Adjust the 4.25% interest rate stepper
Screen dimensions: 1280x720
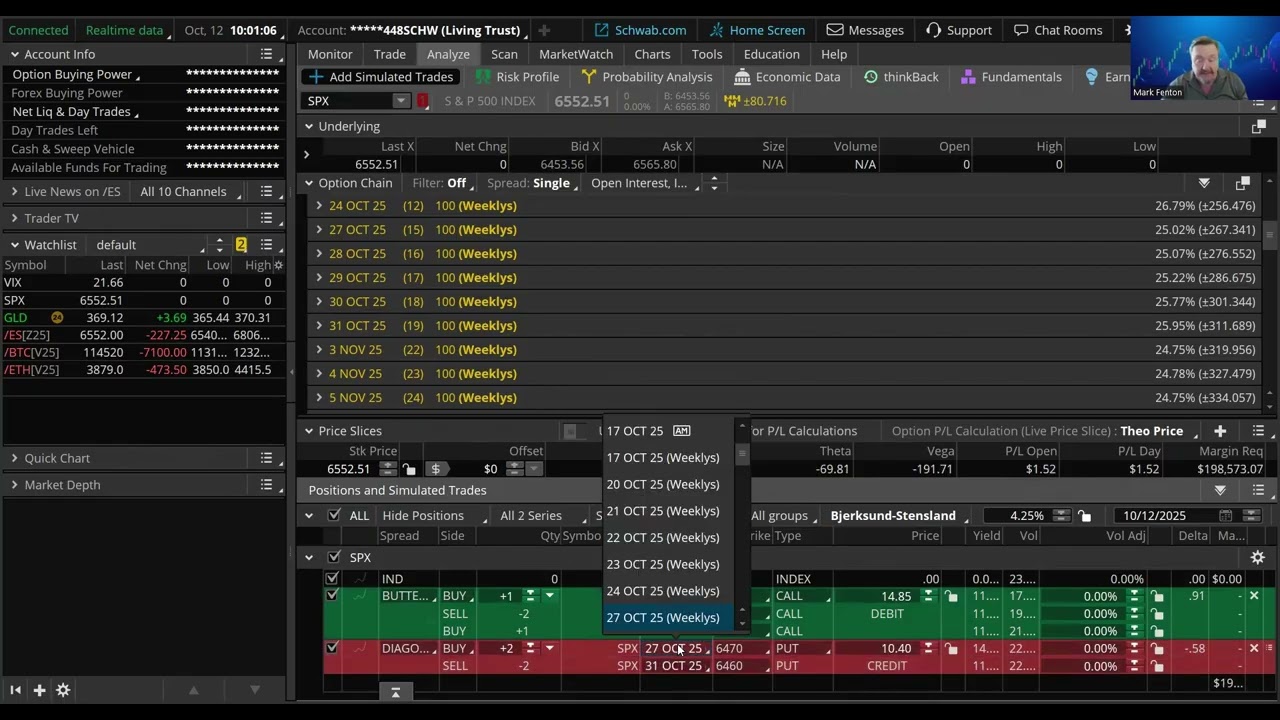pyautogui.click(x=1061, y=516)
